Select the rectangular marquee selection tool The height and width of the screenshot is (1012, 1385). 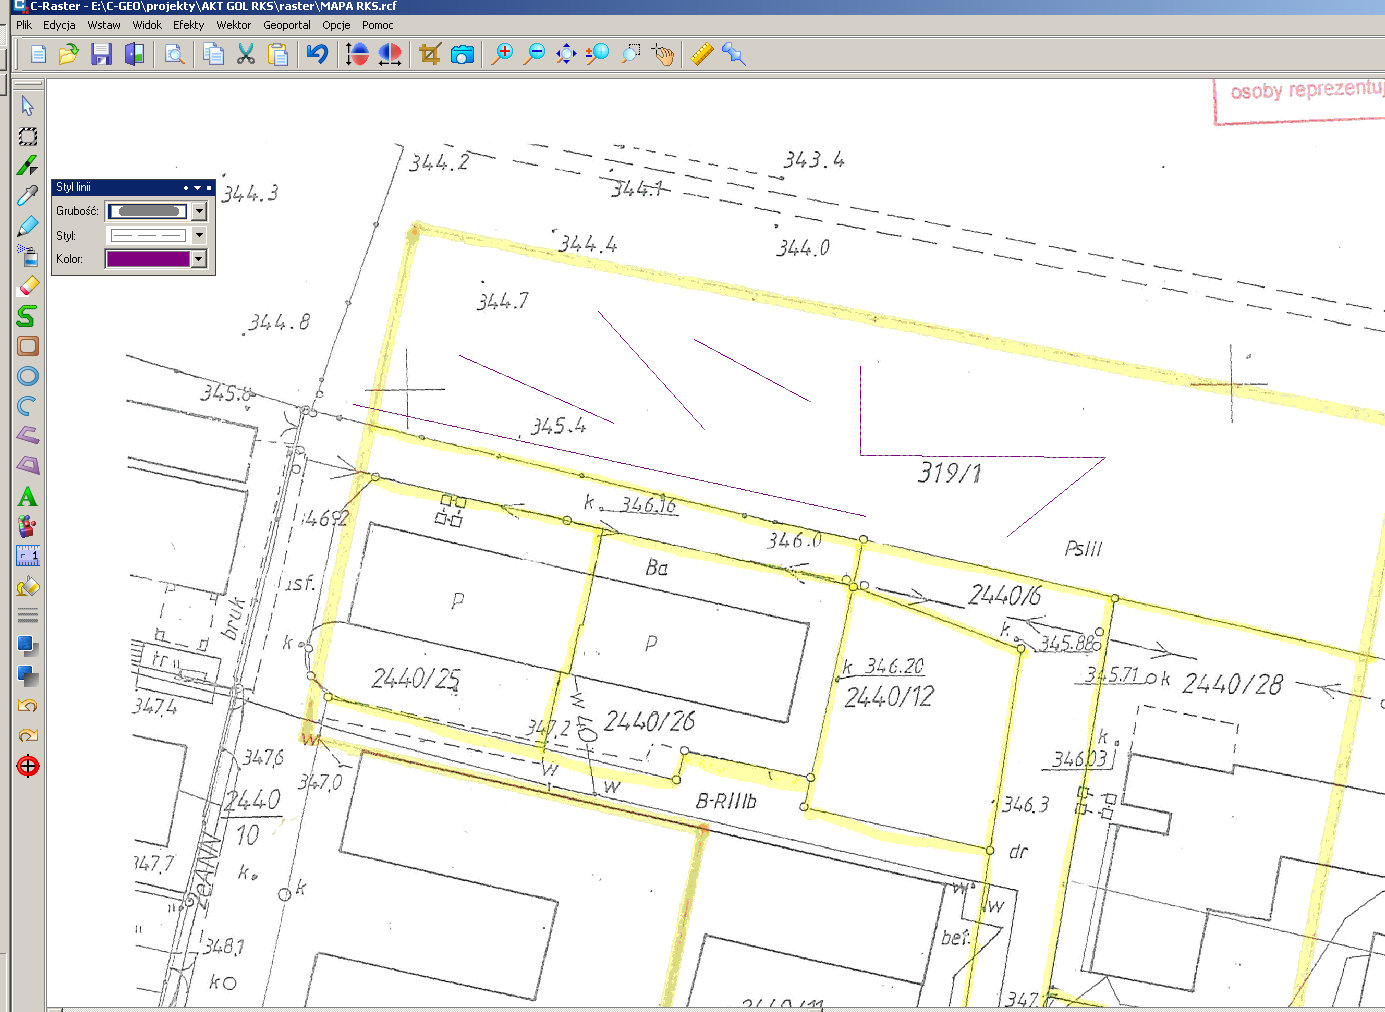coord(28,136)
